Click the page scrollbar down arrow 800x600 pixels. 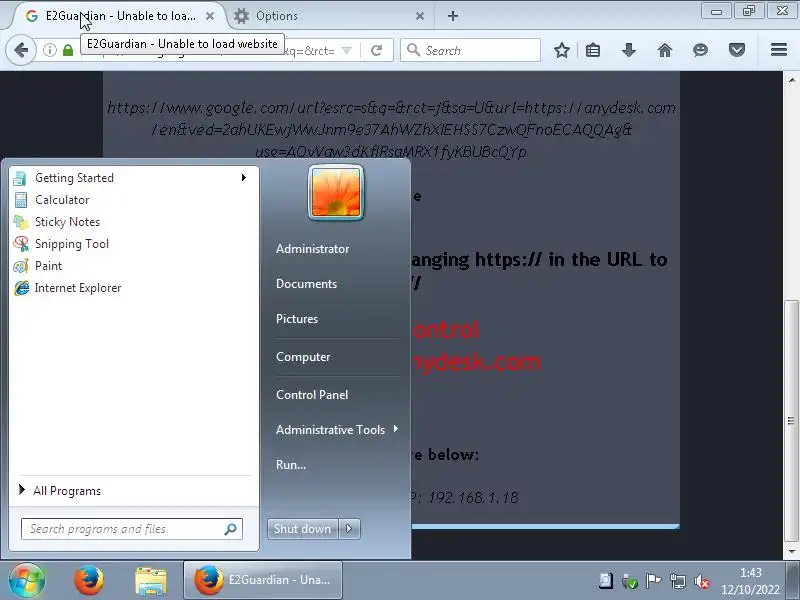[791, 552]
